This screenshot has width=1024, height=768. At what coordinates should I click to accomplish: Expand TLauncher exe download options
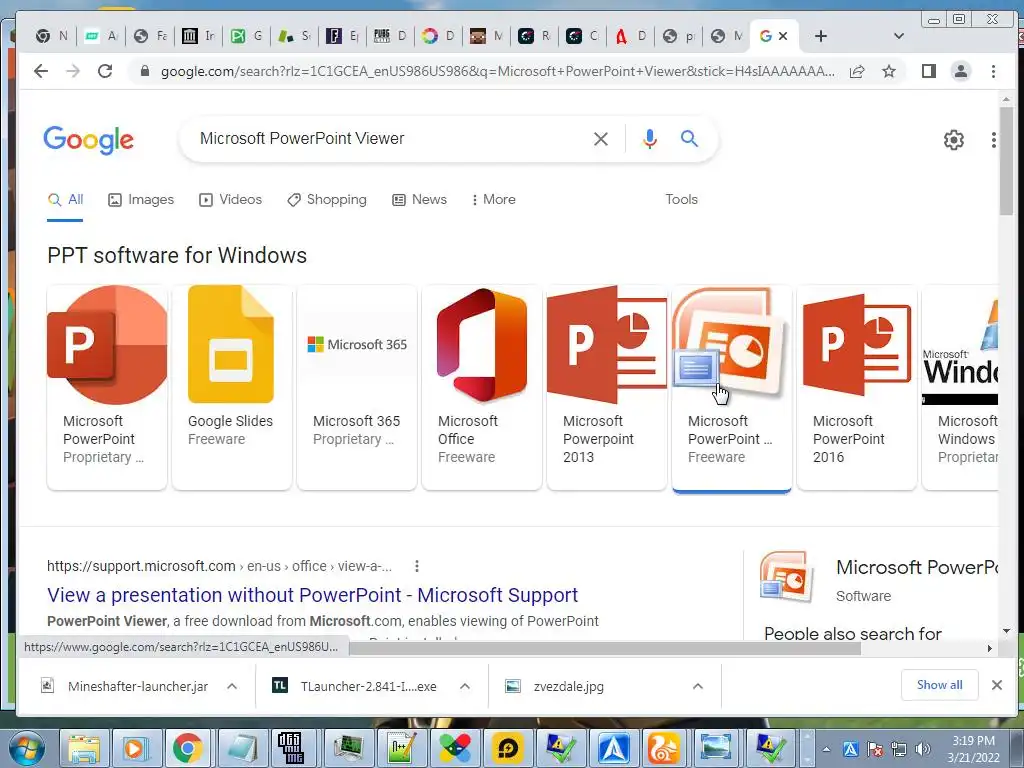pos(465,686)
